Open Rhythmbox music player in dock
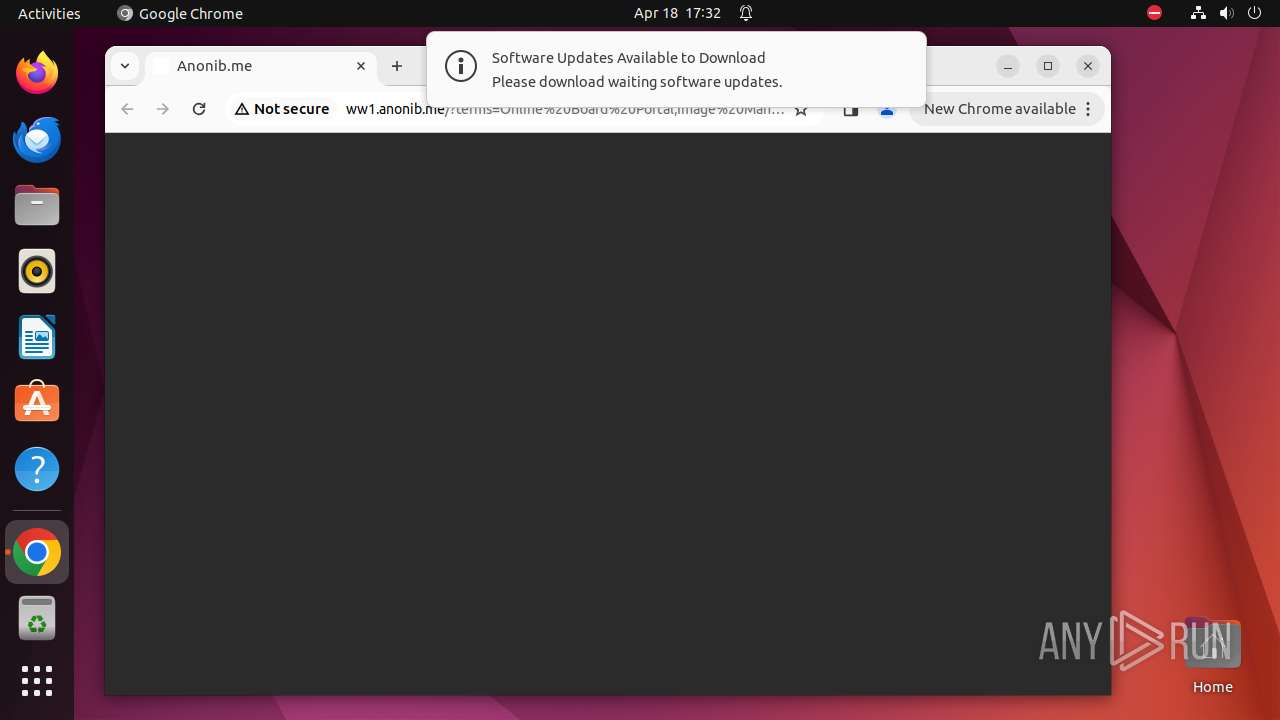Image resolution: width=1280 pixels, height=720 pixels. 37,271
